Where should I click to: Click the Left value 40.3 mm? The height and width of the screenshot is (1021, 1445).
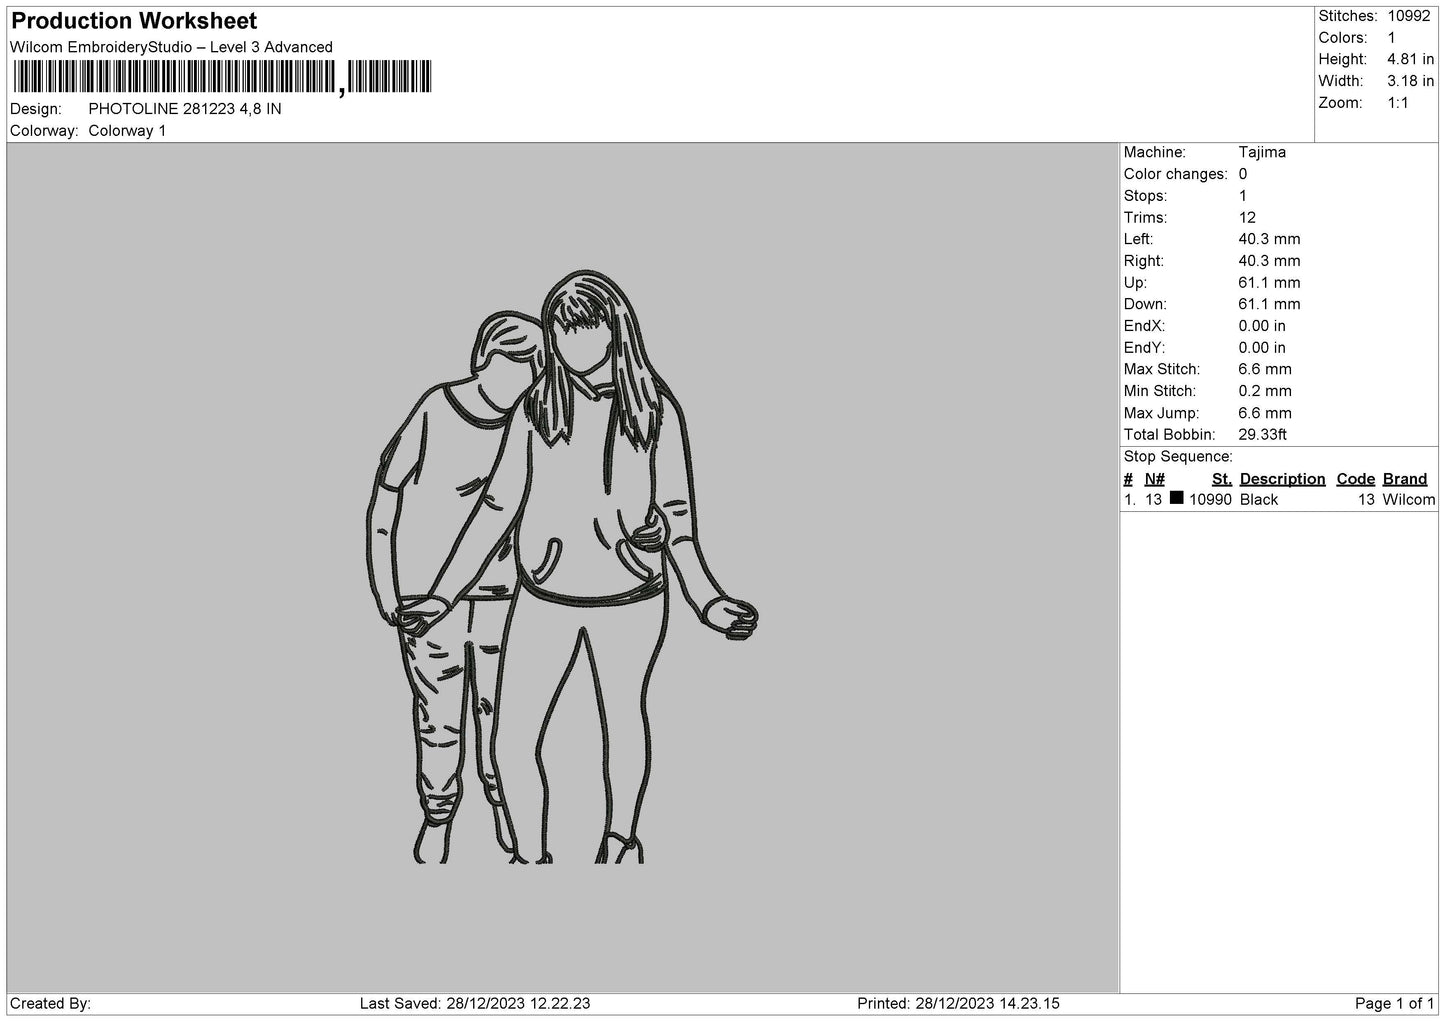click(1269, 239)
